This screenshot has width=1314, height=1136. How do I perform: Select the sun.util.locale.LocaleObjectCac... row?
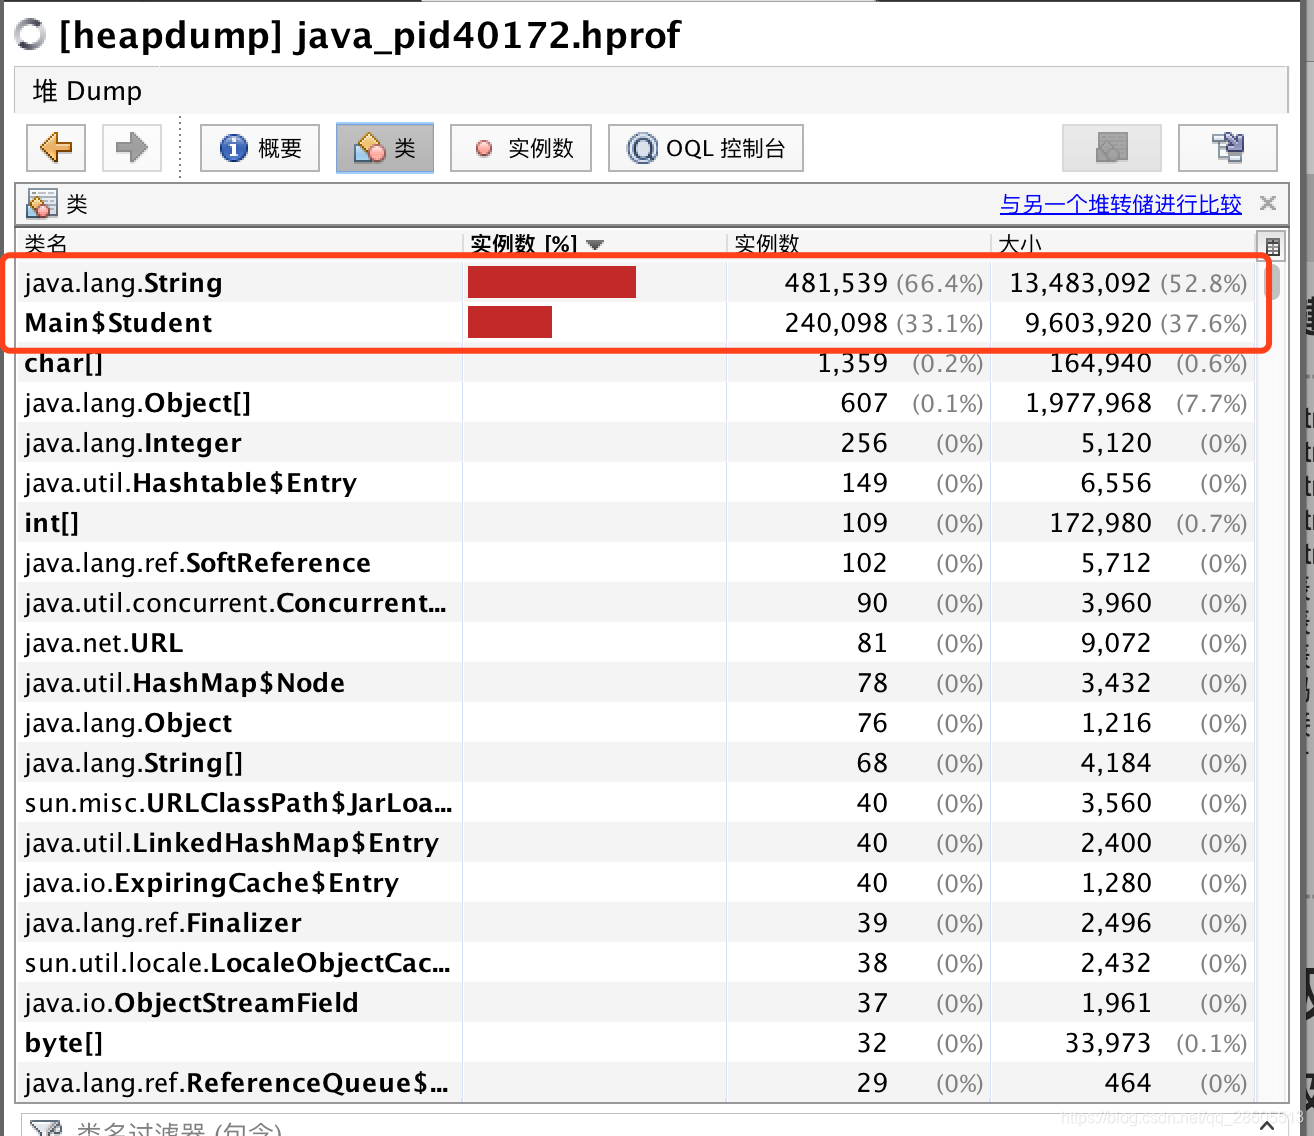[635, 963]
